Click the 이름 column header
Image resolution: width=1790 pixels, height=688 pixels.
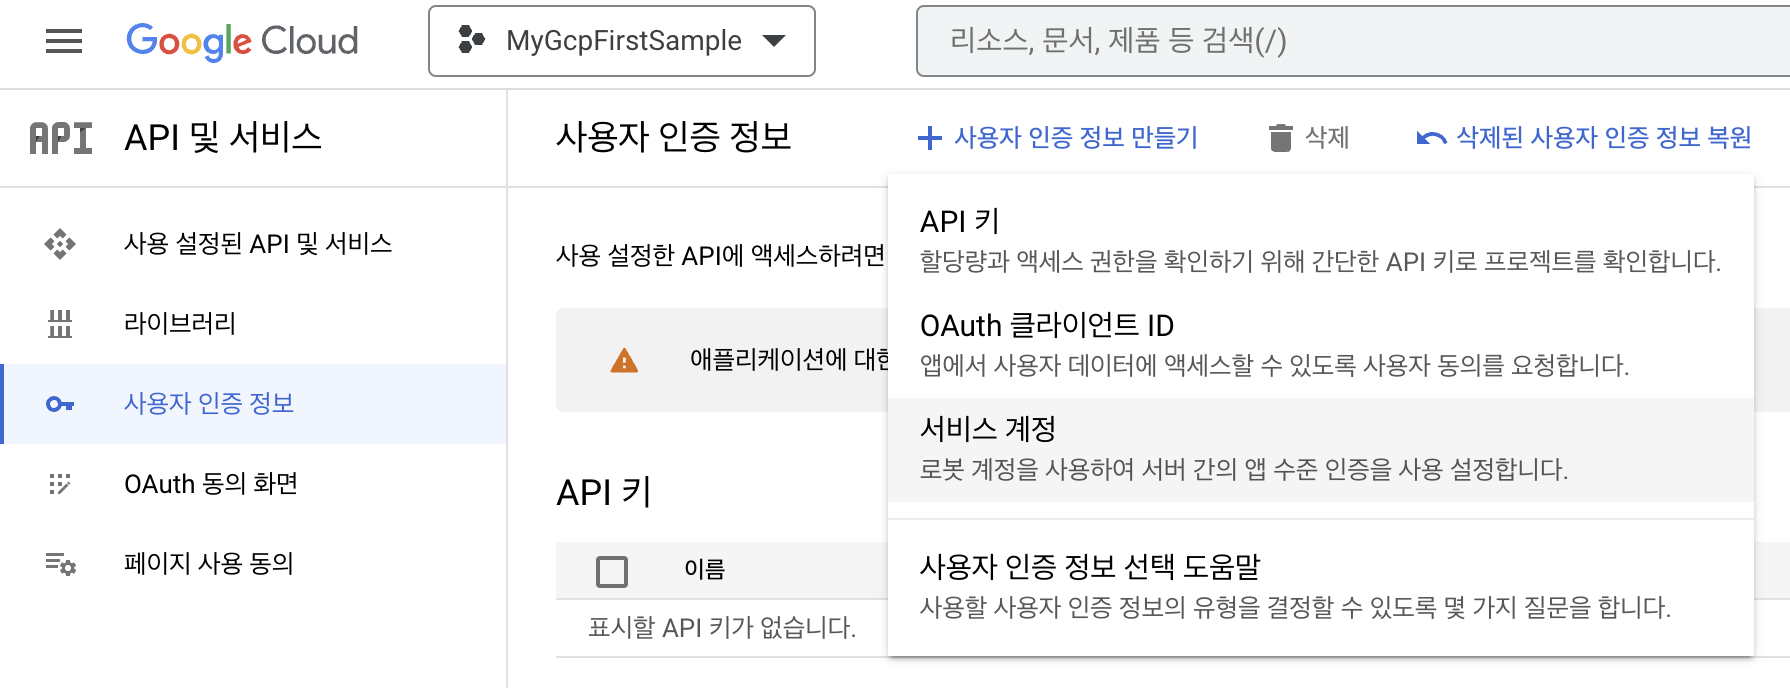[x=704, y=569]
